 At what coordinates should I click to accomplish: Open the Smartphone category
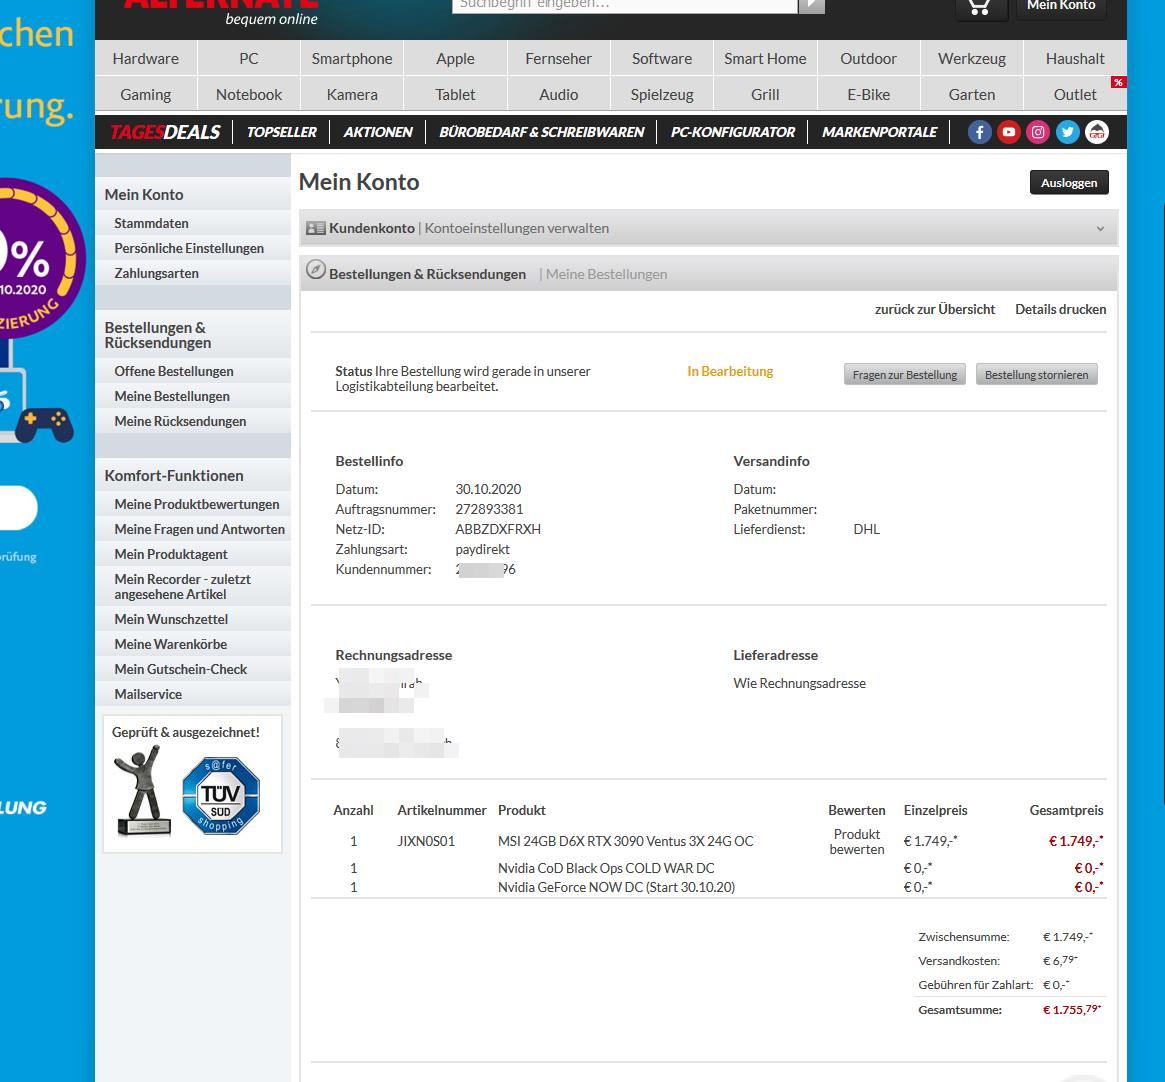click(352, 59)
